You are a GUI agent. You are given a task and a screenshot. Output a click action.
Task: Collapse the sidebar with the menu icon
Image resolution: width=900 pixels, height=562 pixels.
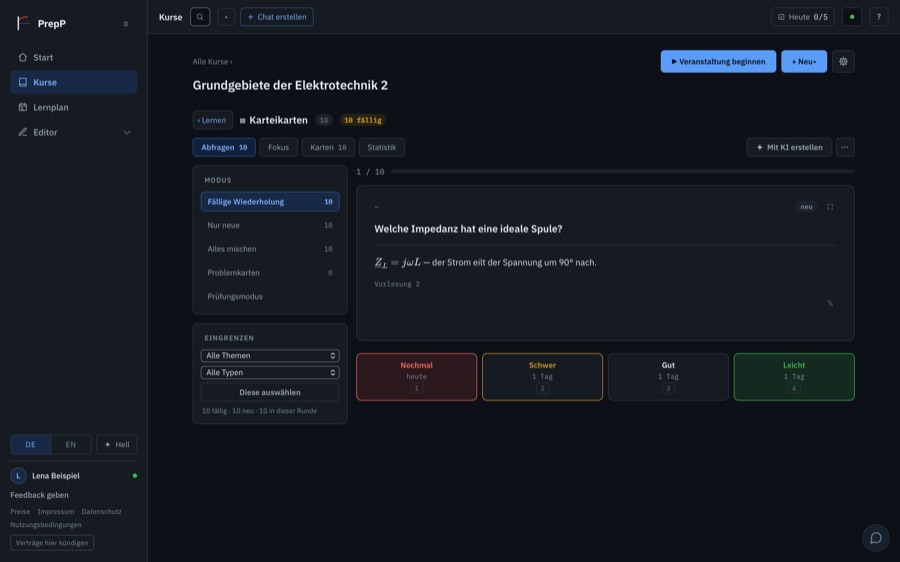click(126, 24)
